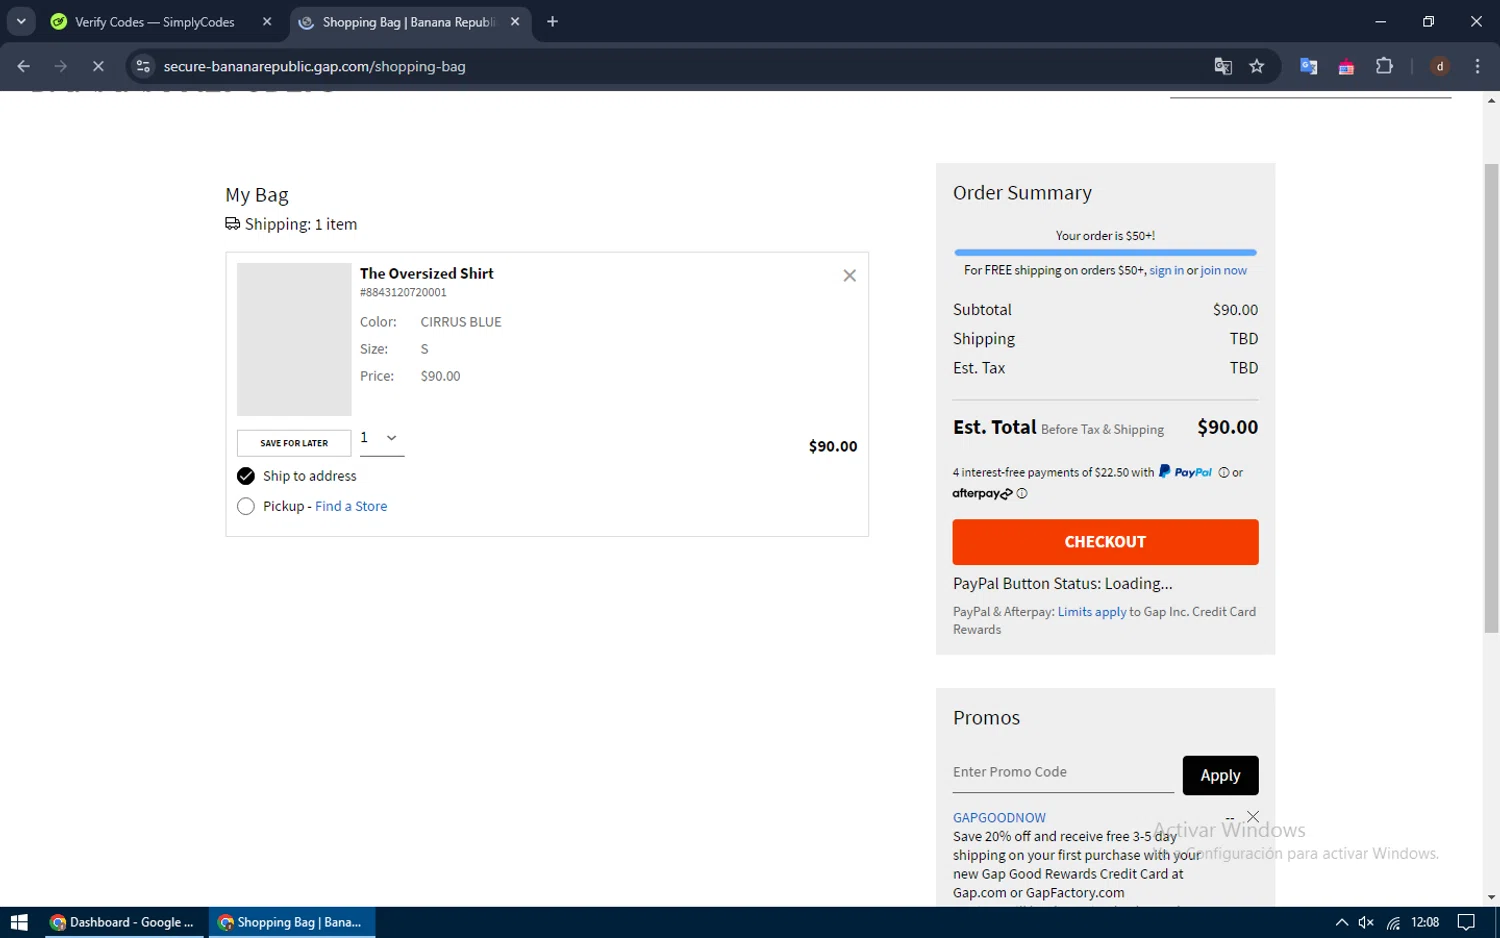Open the profile avatar 'd'
This screenshot has width=1500, height=938.
[1440, 66]
